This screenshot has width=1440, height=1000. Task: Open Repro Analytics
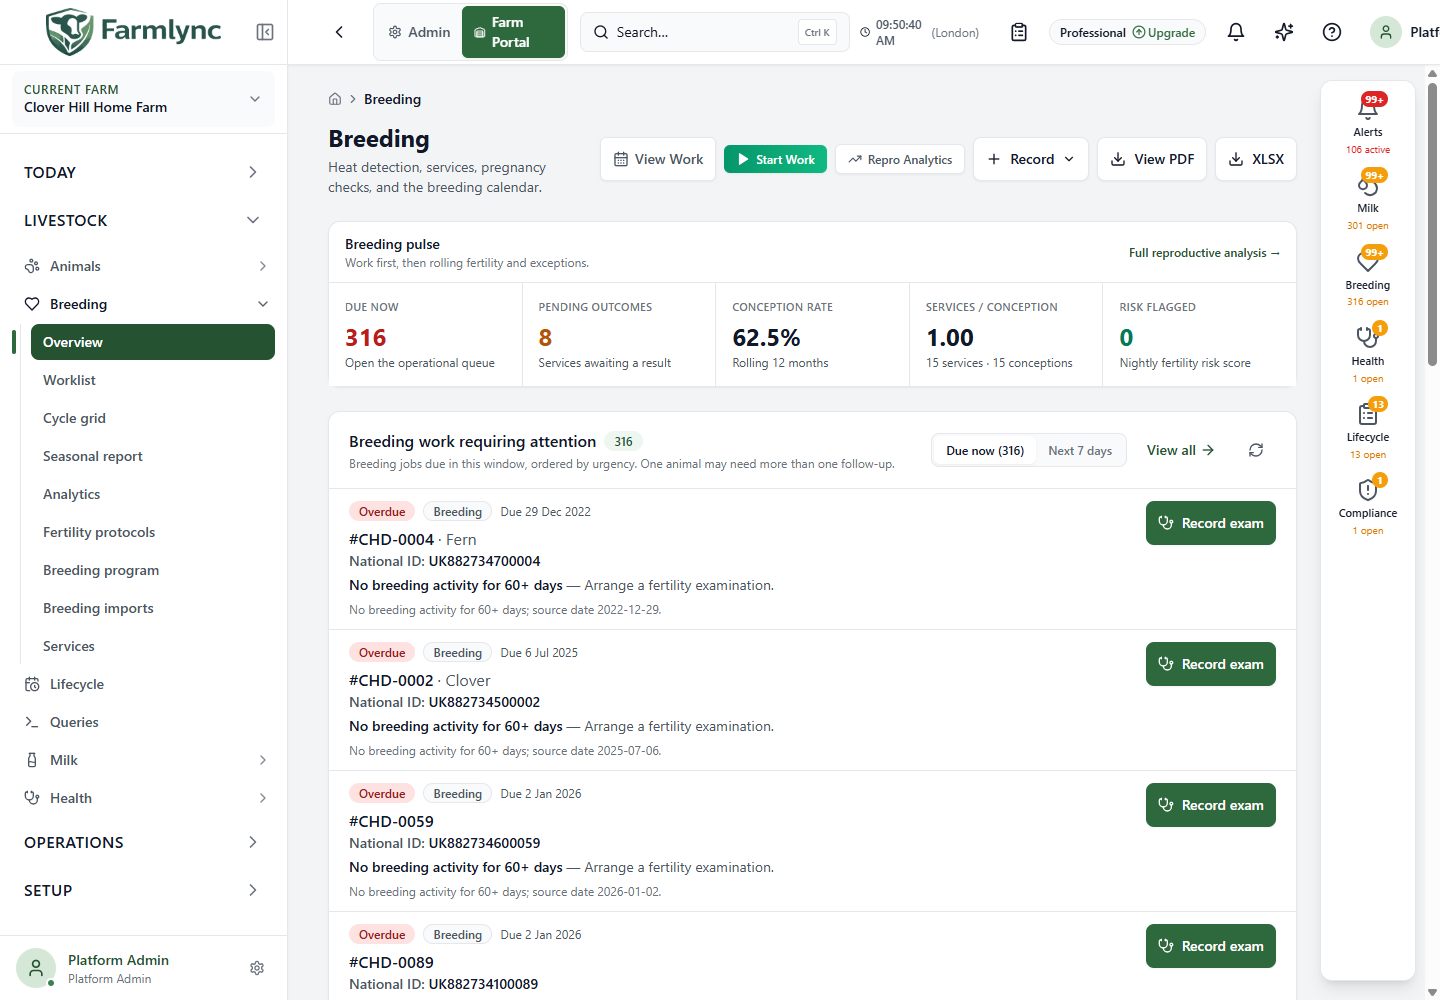900,159
